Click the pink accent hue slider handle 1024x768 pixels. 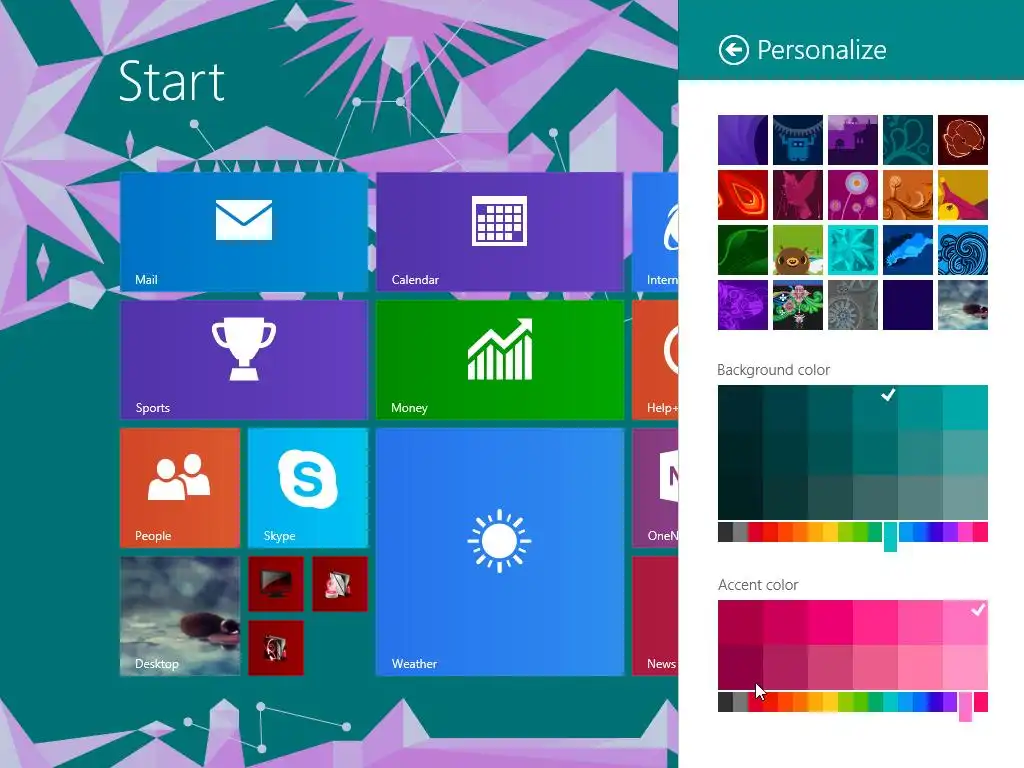tap(965, 707)
